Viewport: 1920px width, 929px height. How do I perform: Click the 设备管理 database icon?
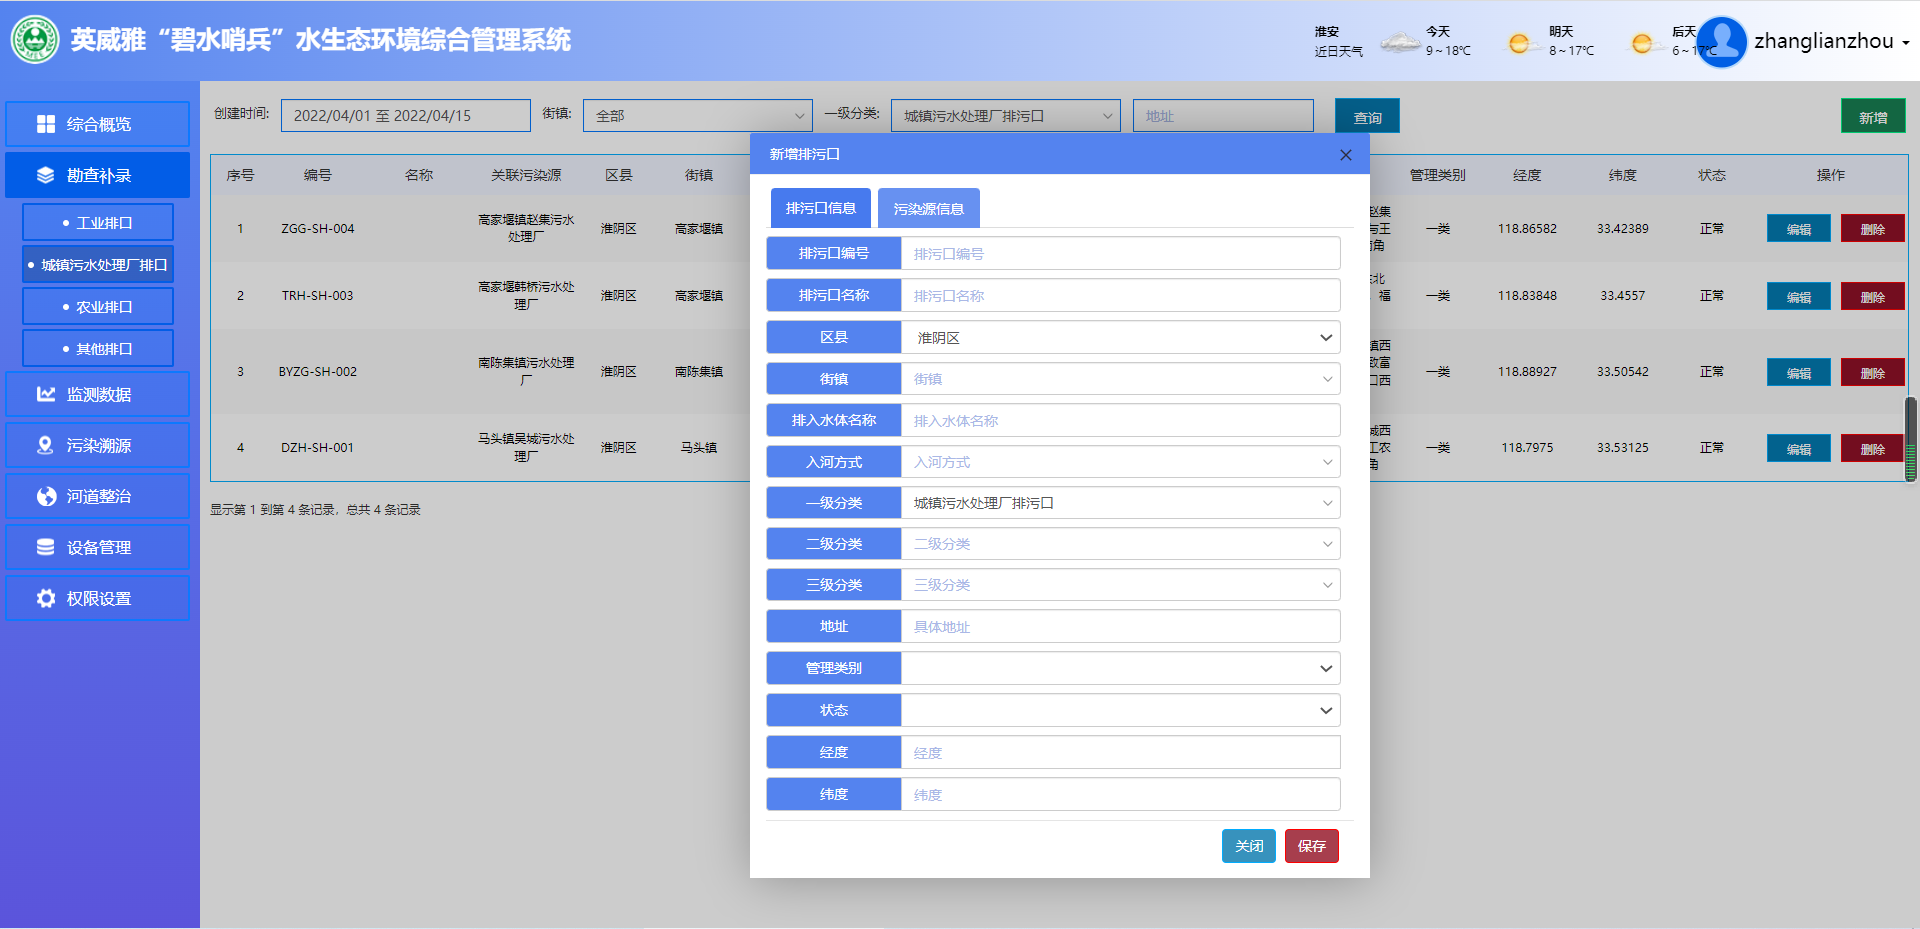pyautogui.click(x=46, y=547)
